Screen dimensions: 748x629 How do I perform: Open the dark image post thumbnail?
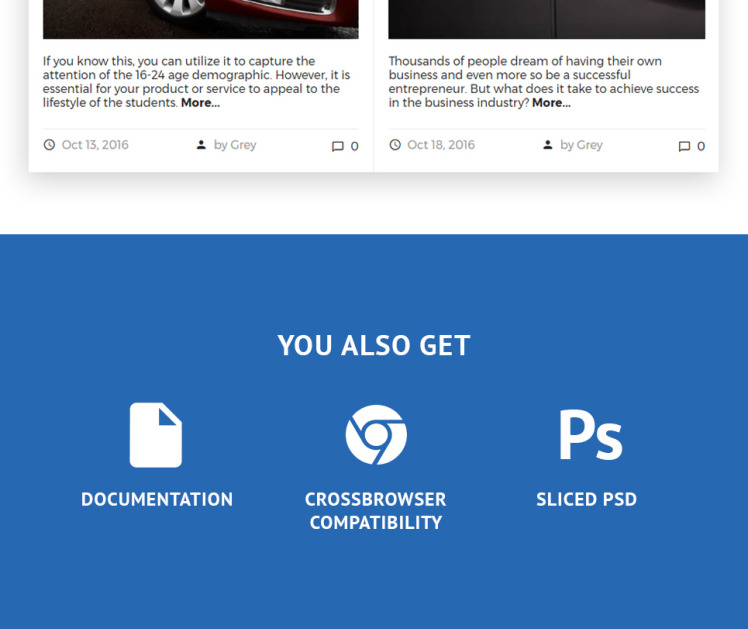(x=547, y=19)
